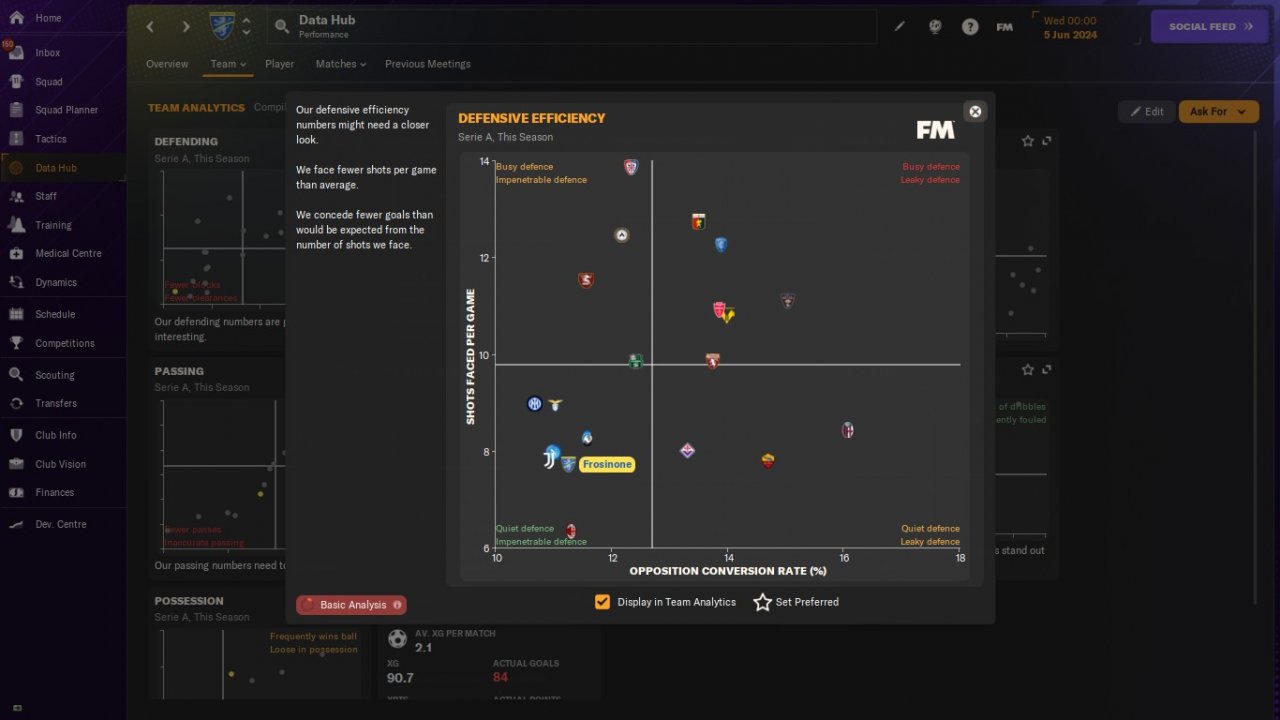Image resolution: width=1280 pixels, height=720 pixels.
Task: Toggle favourite star on upper-right background panel
Action: pyautogui.click(x=1028, y=141)
